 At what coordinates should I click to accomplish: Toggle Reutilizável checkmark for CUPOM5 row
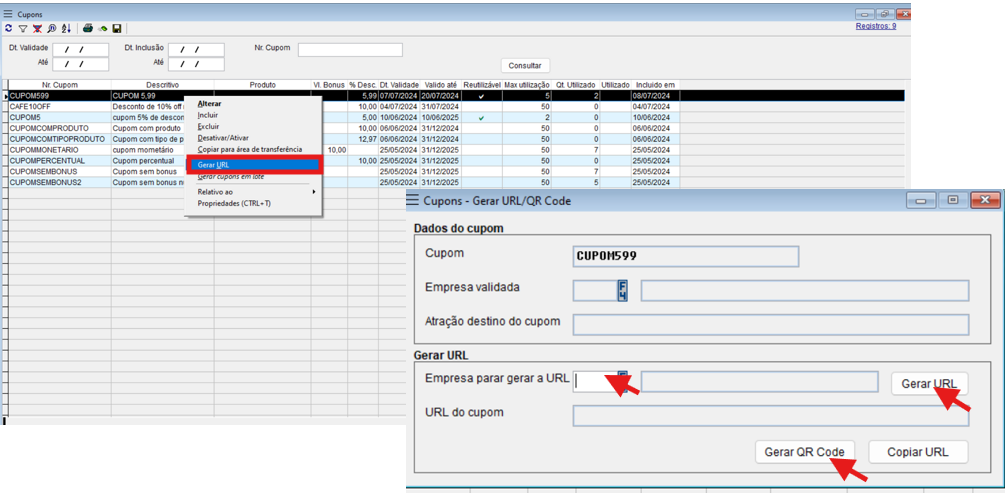click(x=481, y=118)
